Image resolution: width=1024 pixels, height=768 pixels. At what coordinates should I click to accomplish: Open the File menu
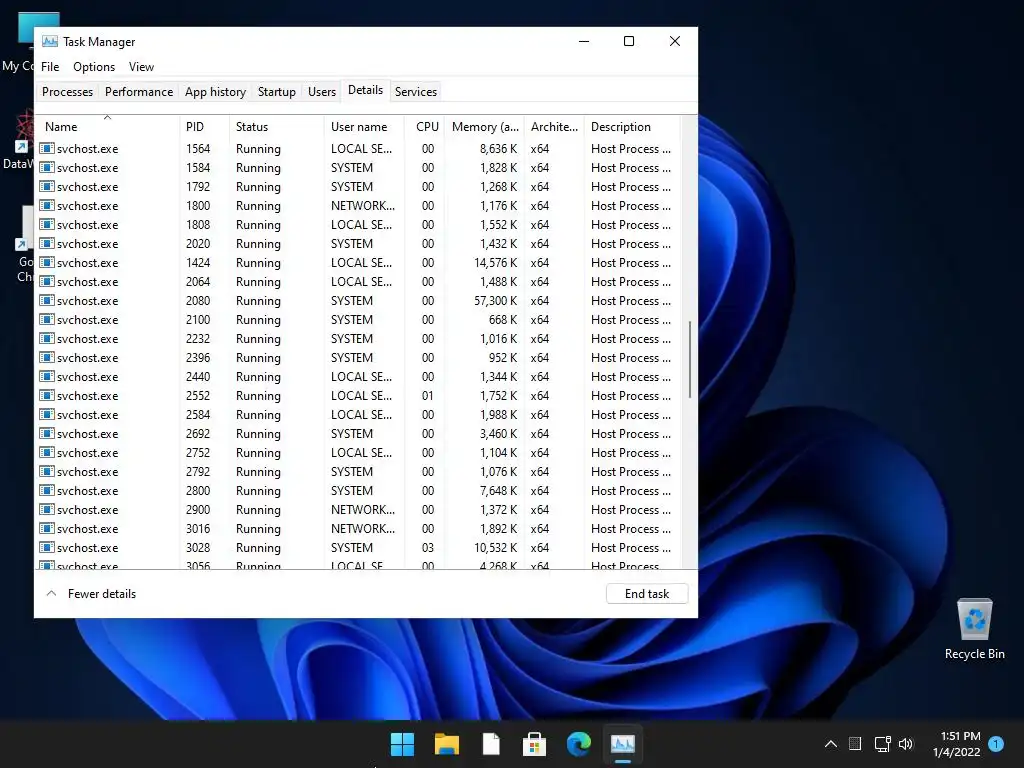(50, 67)
